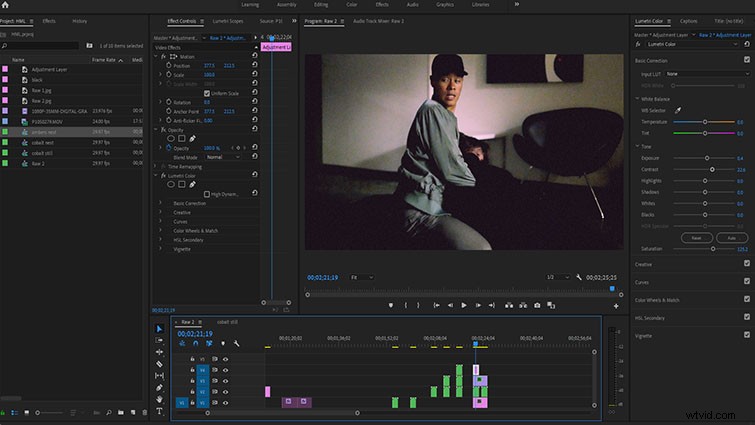Create new bin in Project panel

[x=121, y=412]
